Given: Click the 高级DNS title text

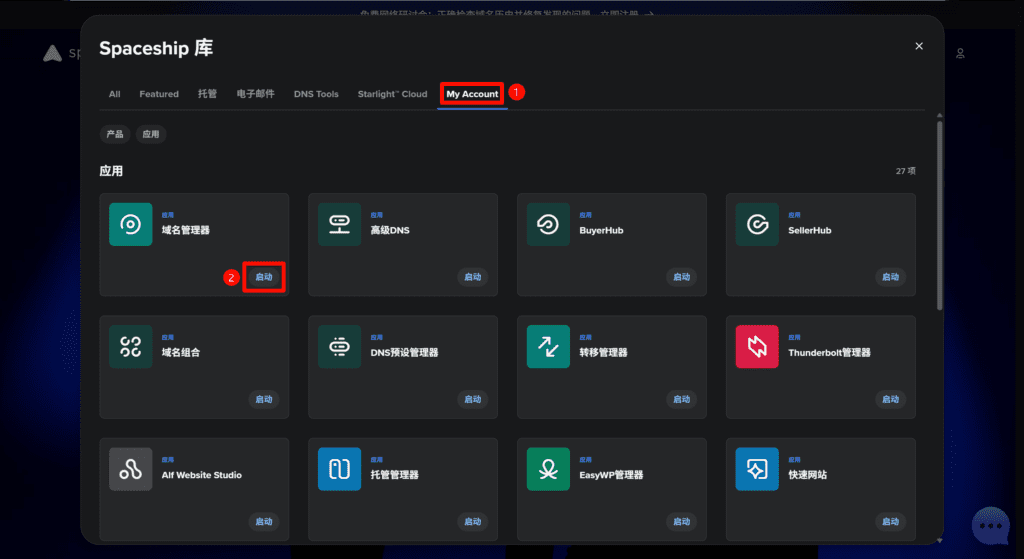Looking at the screenshot, I should point(390,230).
